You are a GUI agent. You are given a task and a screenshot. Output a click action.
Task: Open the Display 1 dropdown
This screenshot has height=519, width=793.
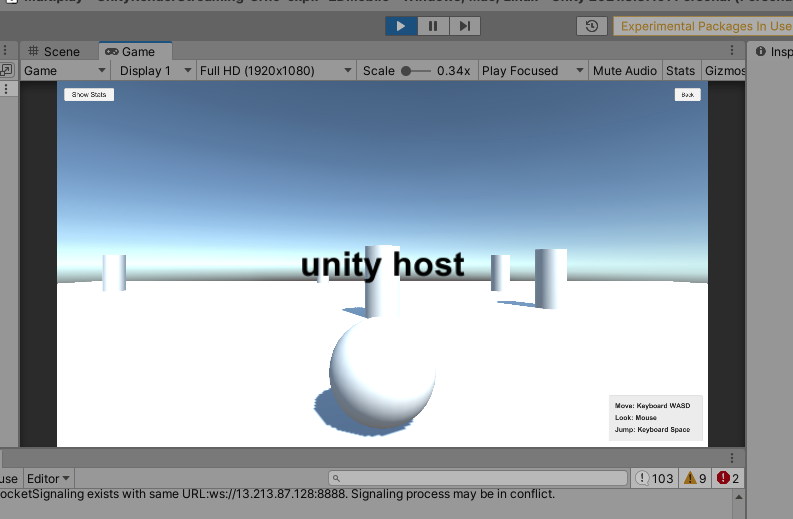(x=155, y=71)
